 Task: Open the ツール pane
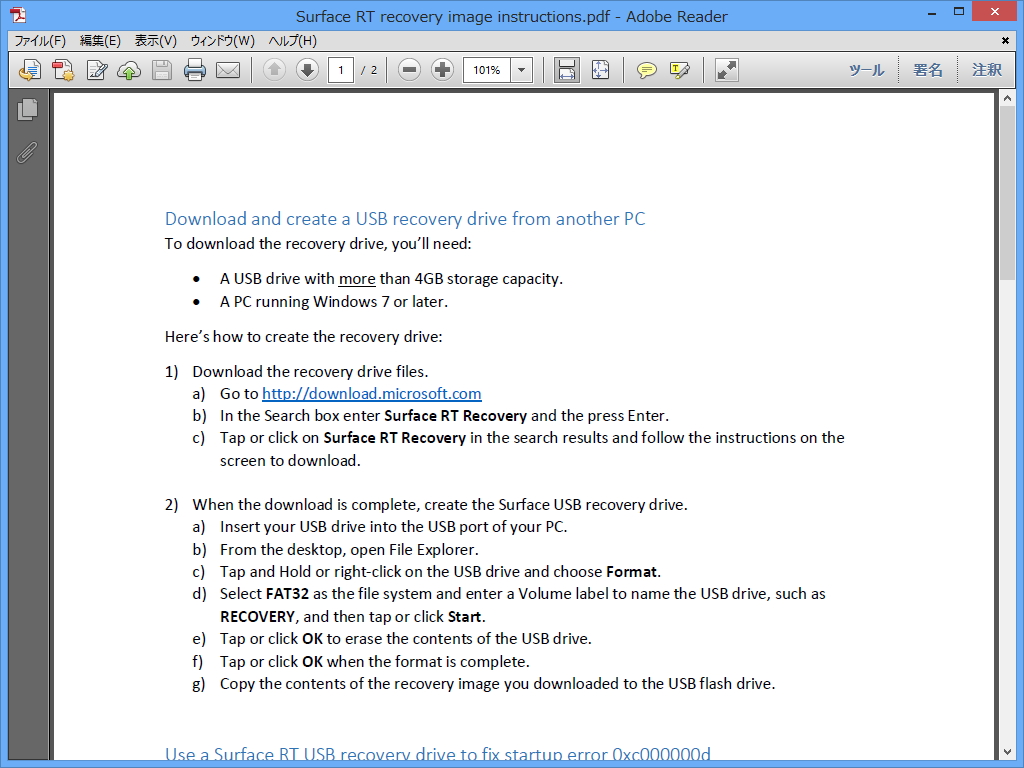[866, 70]
